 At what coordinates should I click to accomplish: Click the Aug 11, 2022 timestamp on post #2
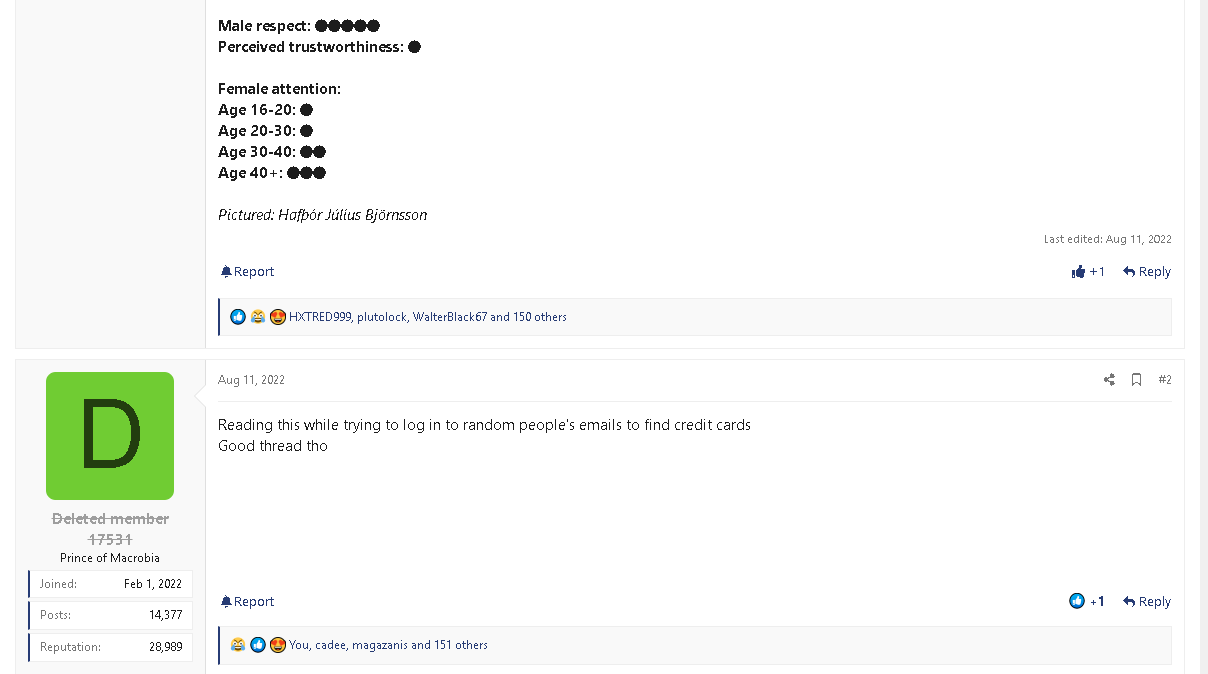point(251,380)
